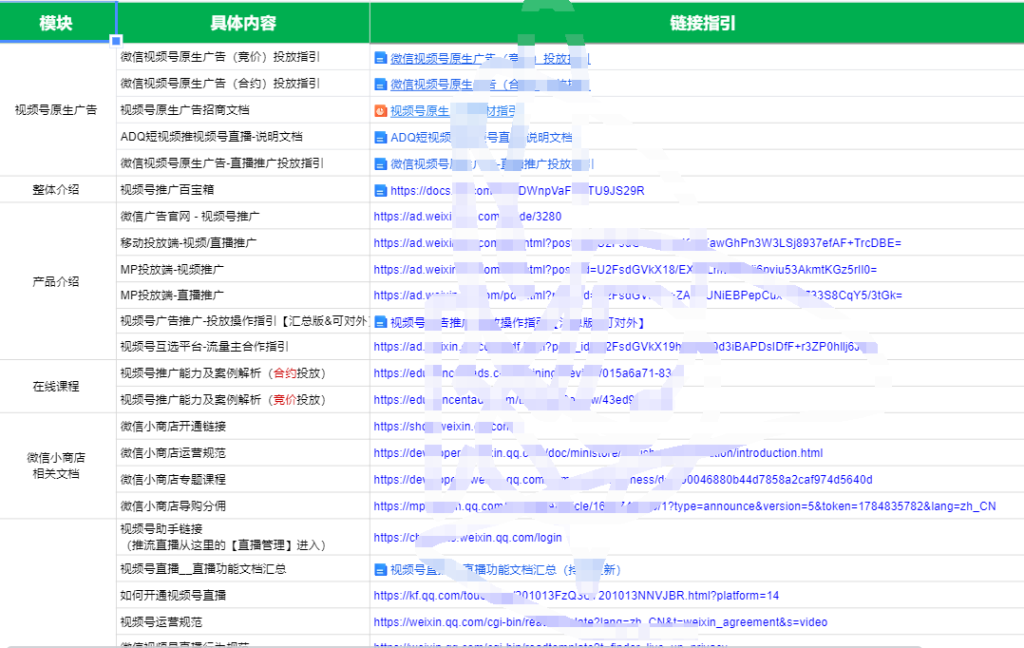Open link ending in caf974d5640d
Screen dimensions: 1024x648
(623, 479)
